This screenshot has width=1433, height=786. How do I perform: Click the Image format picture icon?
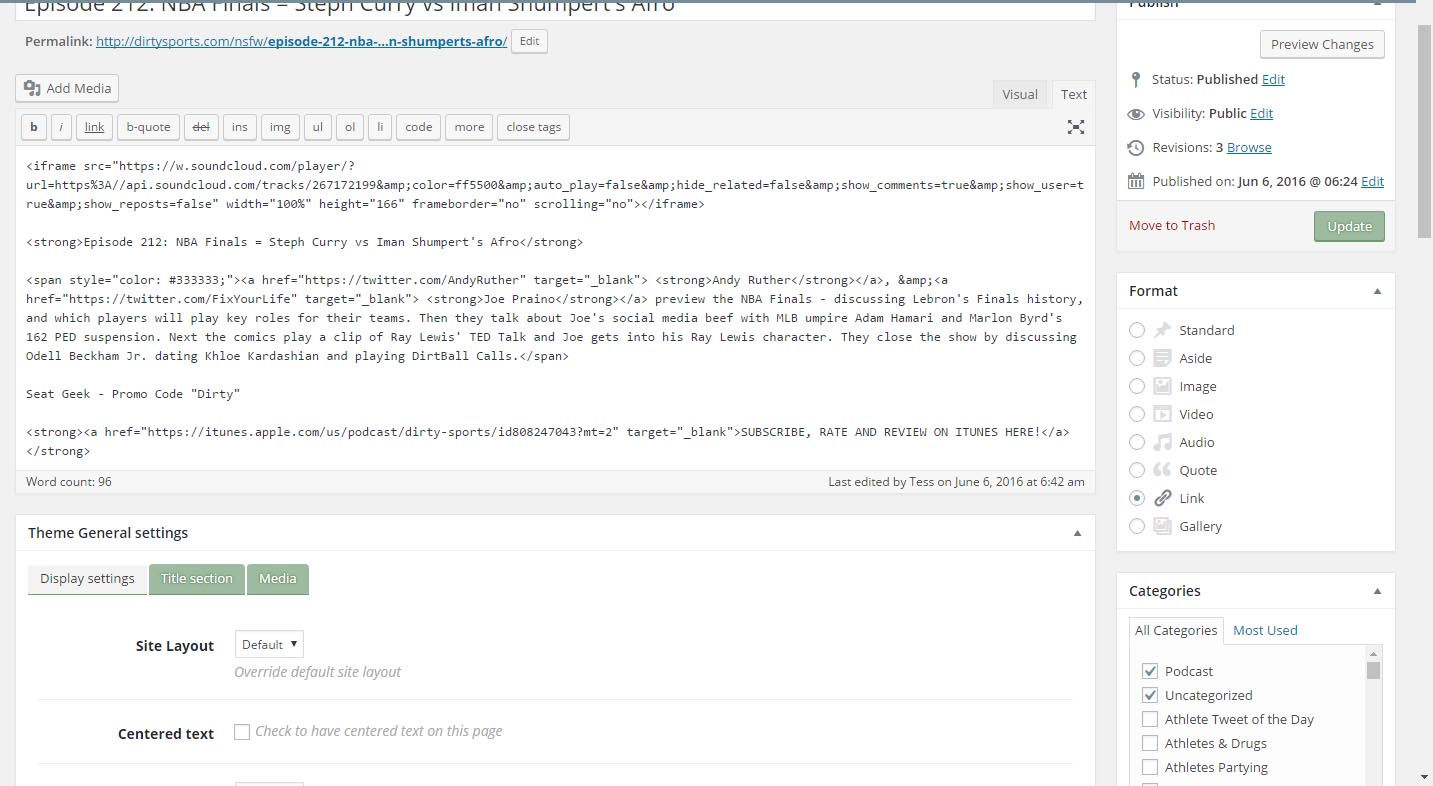click(x=1162, y=386)
